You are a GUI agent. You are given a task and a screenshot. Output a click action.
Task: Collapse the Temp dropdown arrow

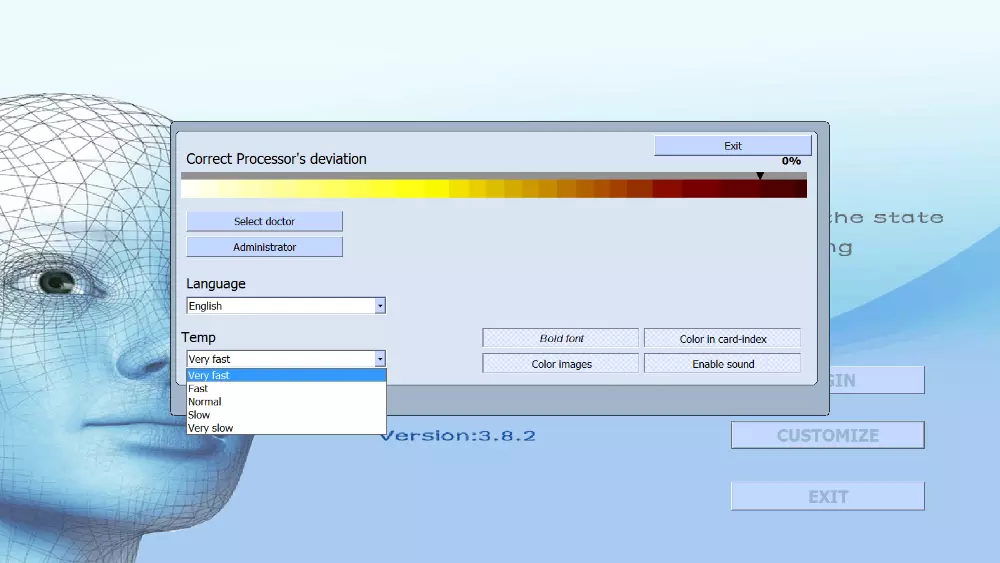click(380, 359)
